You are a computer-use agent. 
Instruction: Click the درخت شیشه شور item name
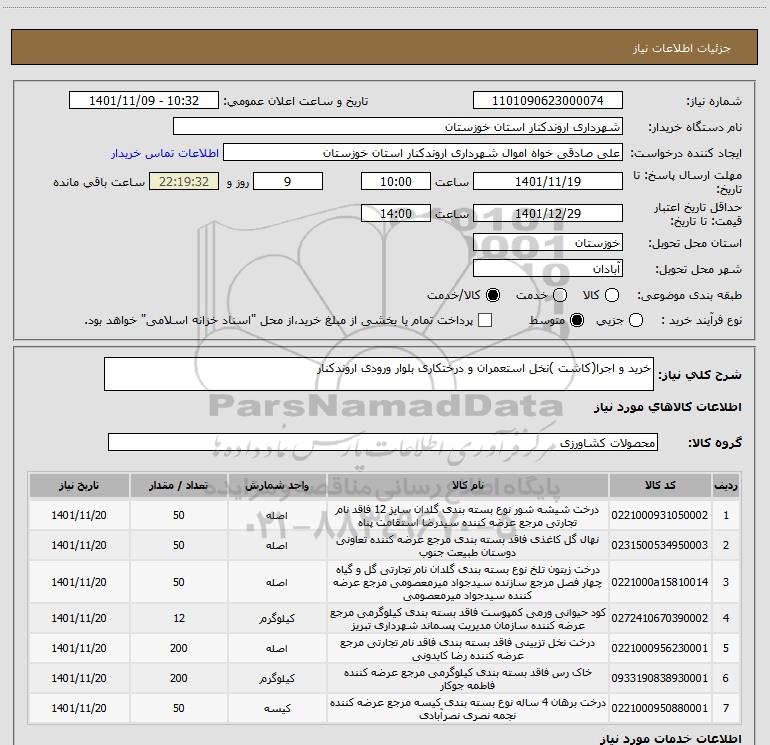coord(468,516)
